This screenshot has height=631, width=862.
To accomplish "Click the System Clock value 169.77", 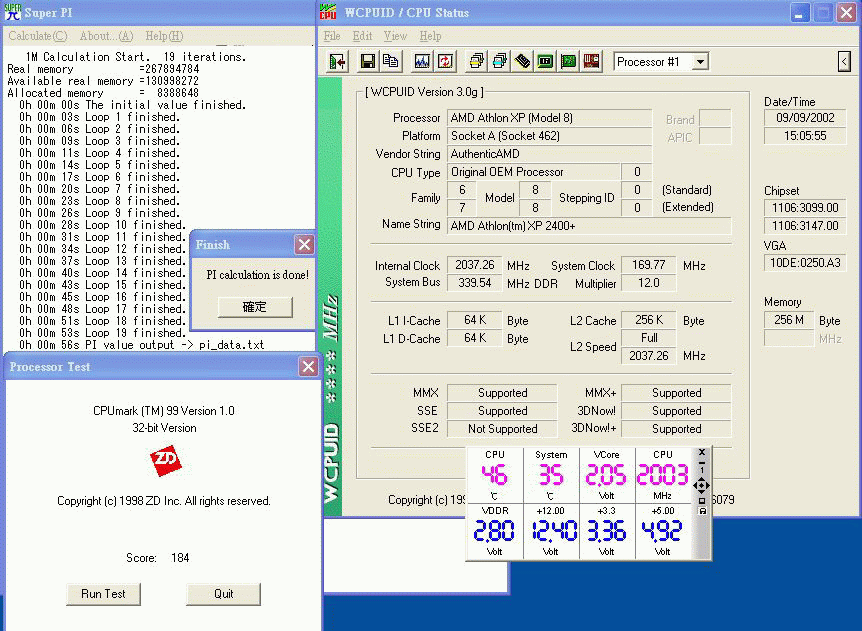I will coord(649,265).
